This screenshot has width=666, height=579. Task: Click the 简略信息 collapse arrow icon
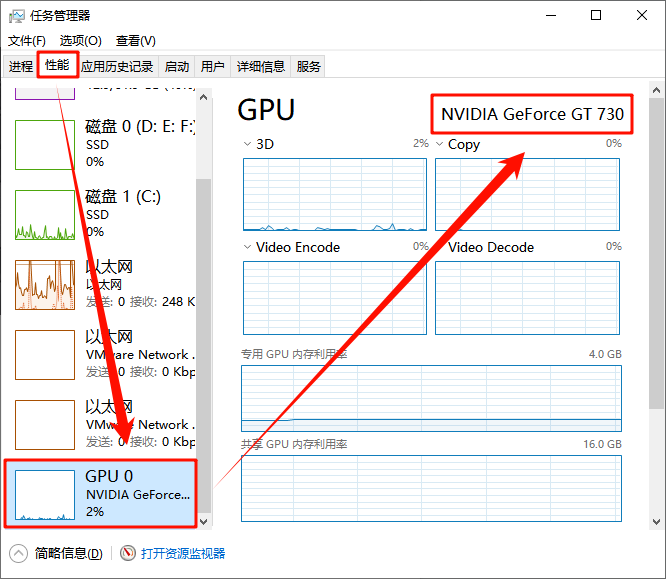coord(18,554)
